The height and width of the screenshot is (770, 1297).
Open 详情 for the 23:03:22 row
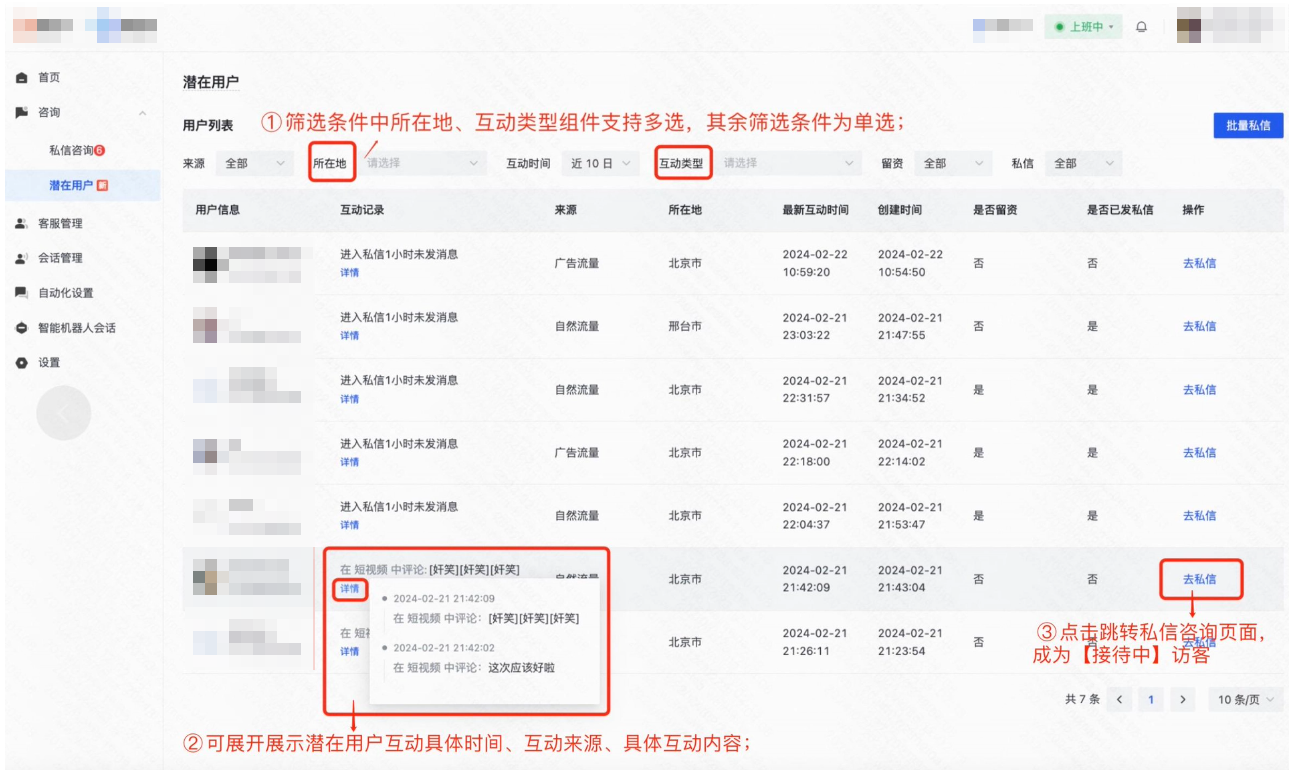[349, 336]
